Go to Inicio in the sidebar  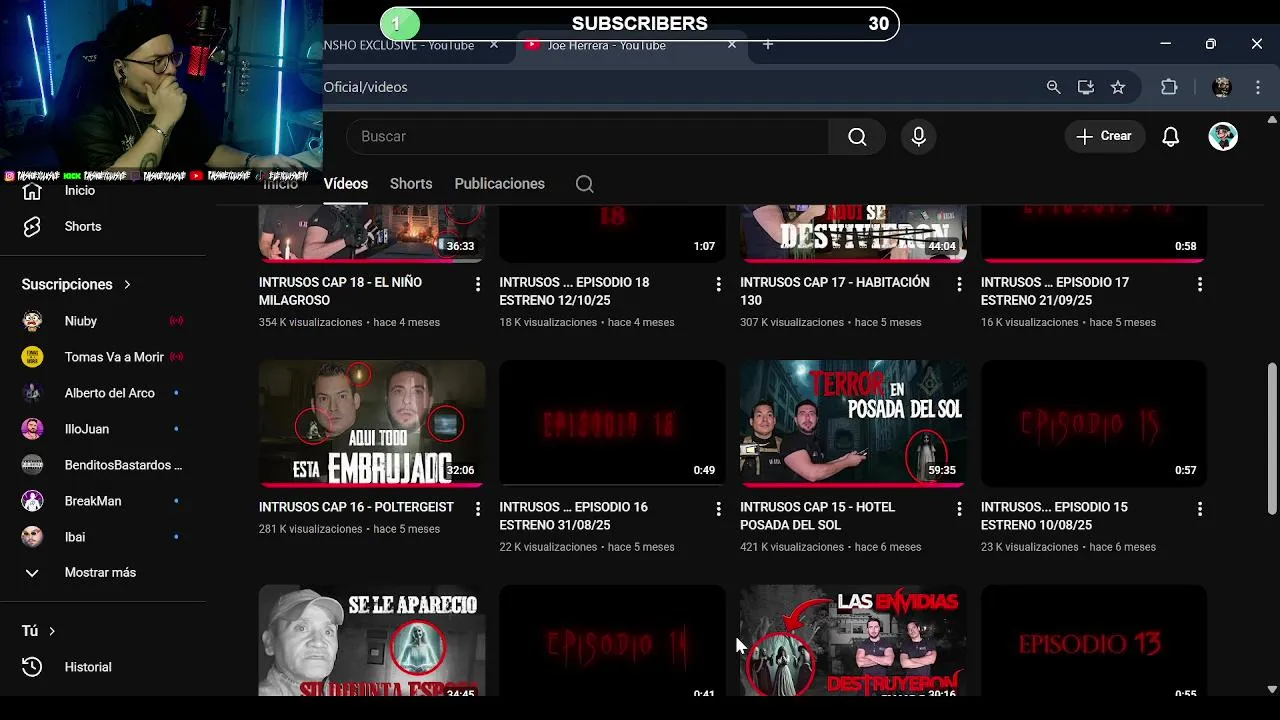coord(80,190)
